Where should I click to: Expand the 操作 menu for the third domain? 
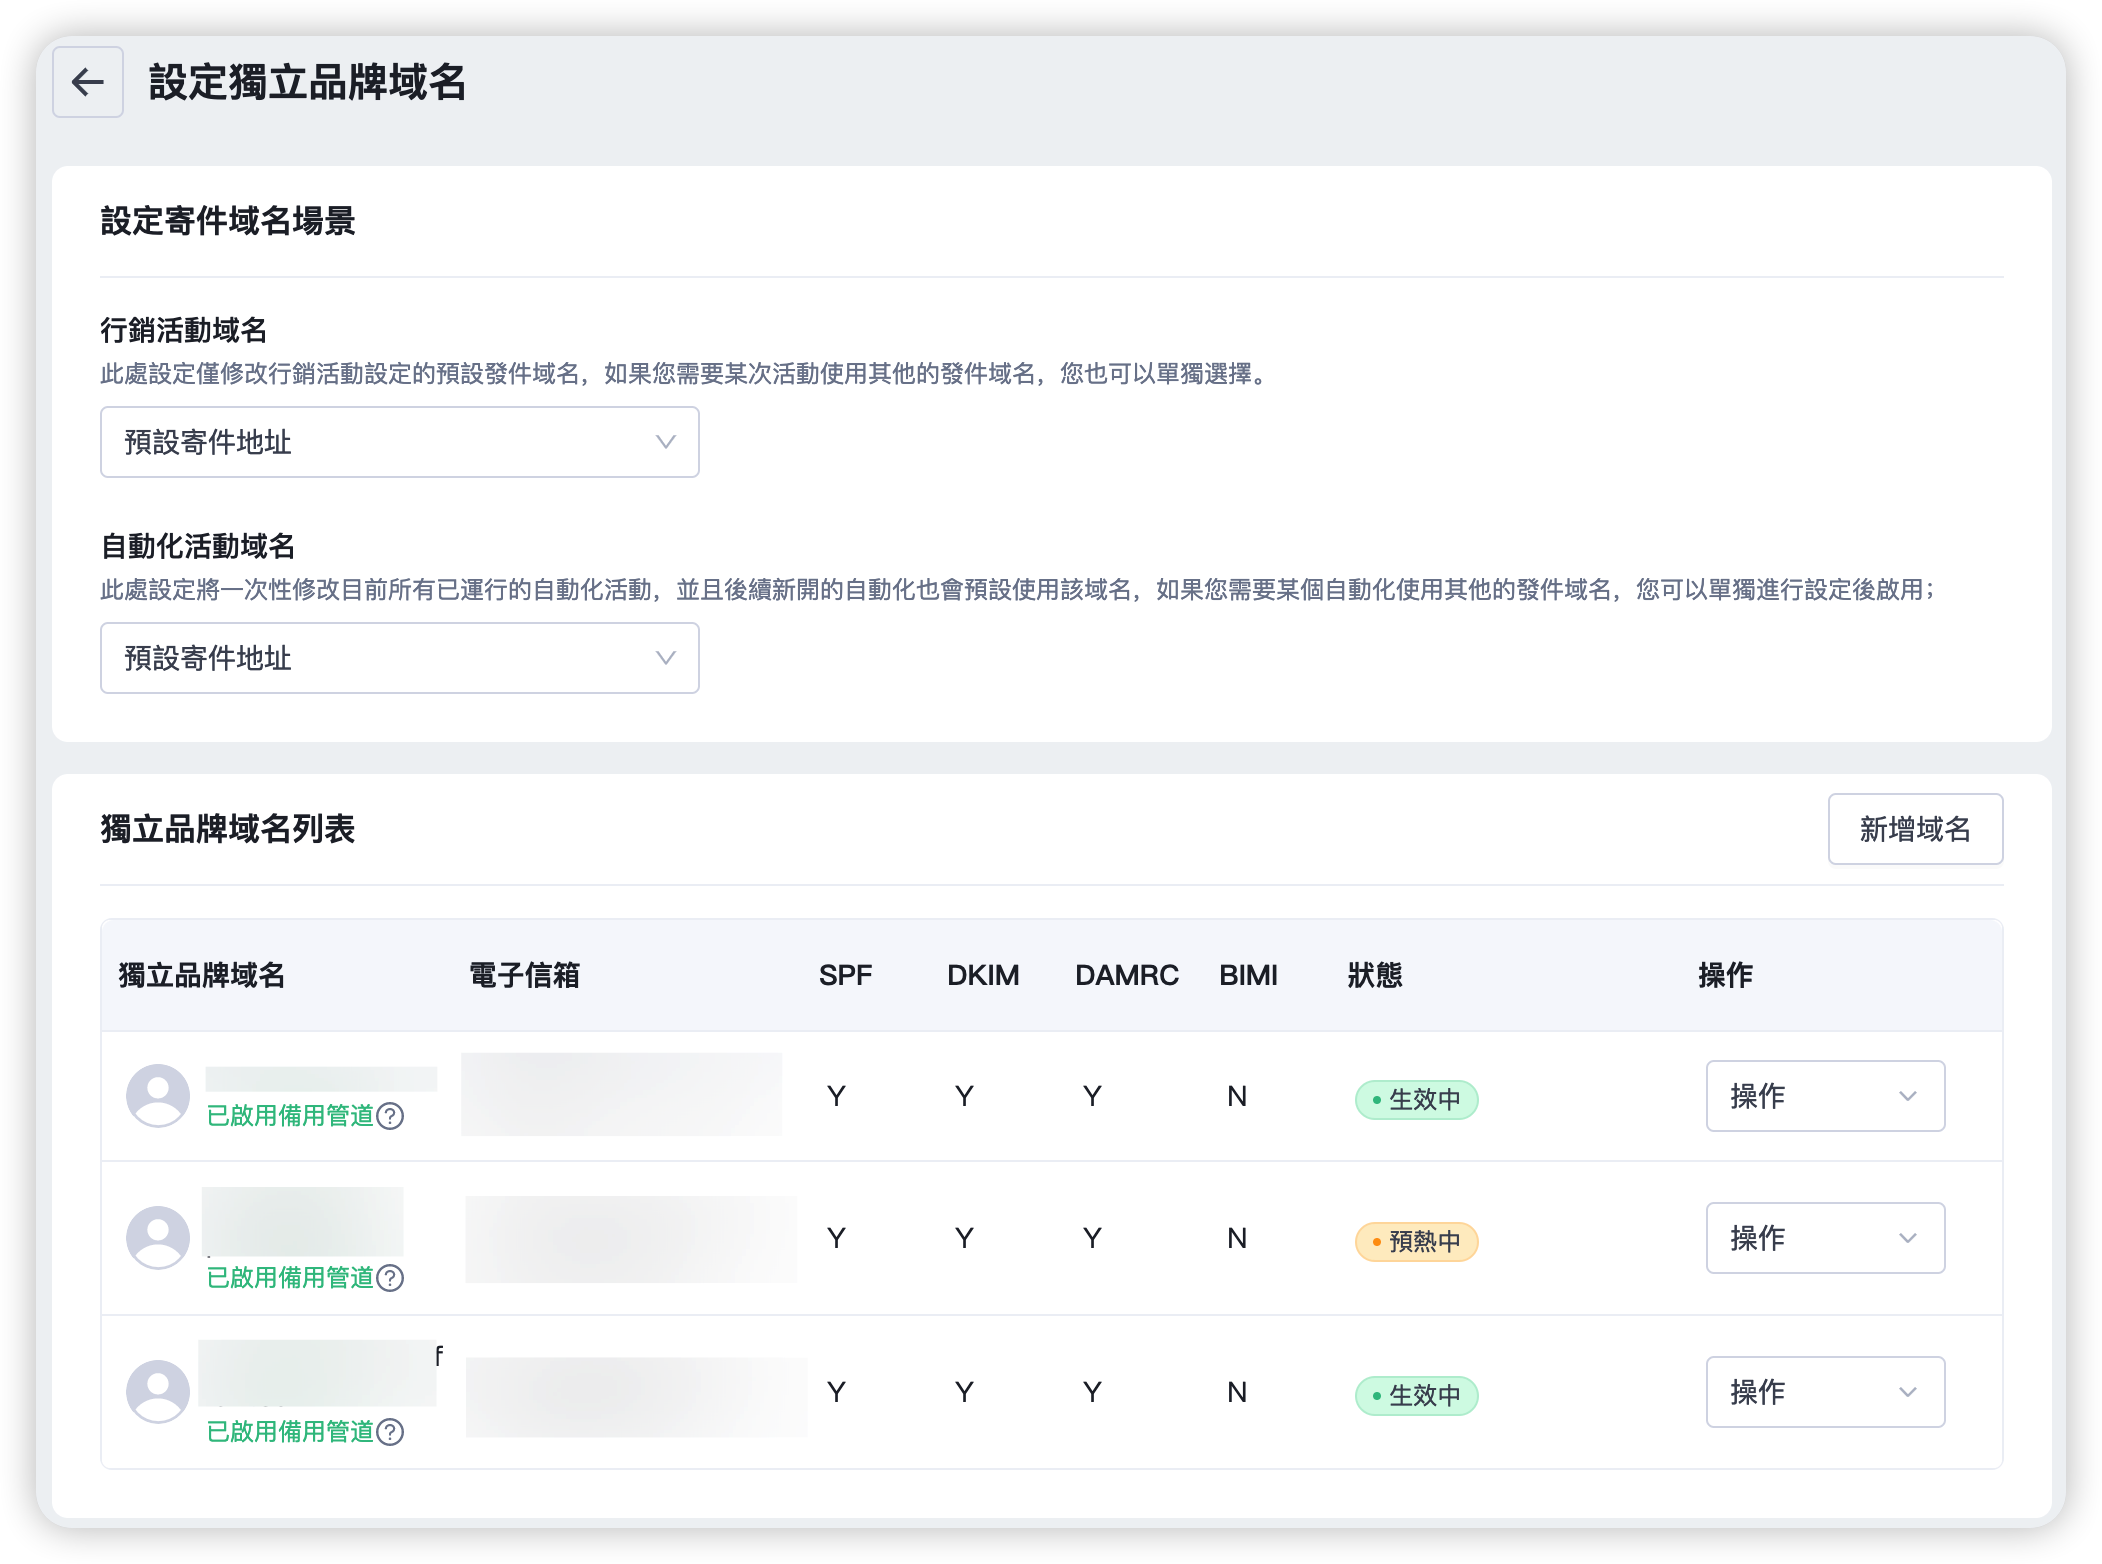tap(1824, 1391)
